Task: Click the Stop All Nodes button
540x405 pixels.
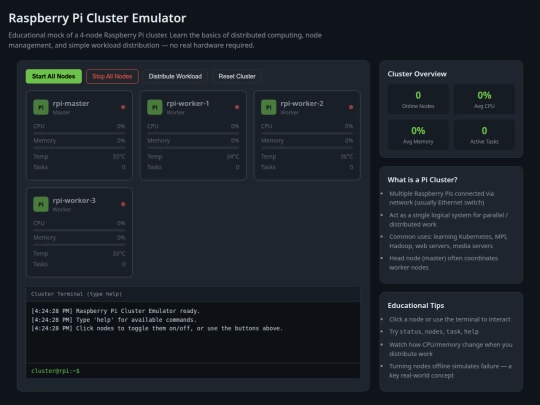Action: tap(112, 76)
